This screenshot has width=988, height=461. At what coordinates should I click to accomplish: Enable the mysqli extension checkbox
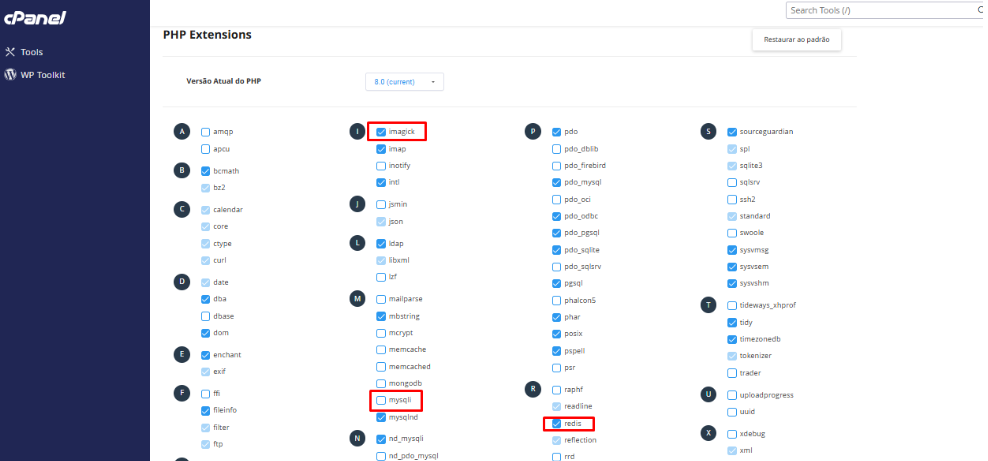pyautogui.click(x=381, y=400)
